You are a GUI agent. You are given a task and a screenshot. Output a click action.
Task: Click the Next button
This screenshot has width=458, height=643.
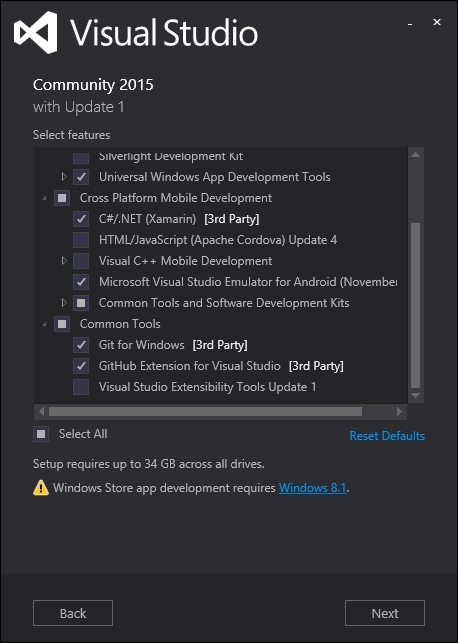tap(385, 613)
